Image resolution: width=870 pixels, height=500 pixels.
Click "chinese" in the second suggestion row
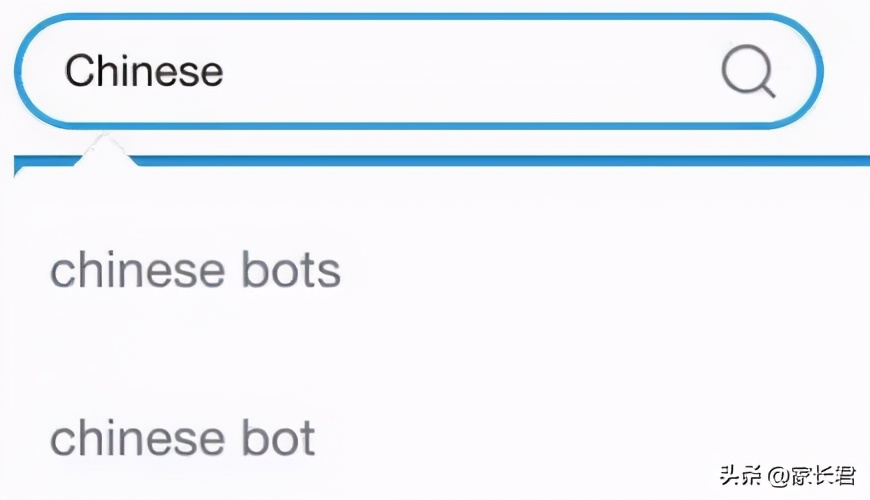(x=138, y=437)
